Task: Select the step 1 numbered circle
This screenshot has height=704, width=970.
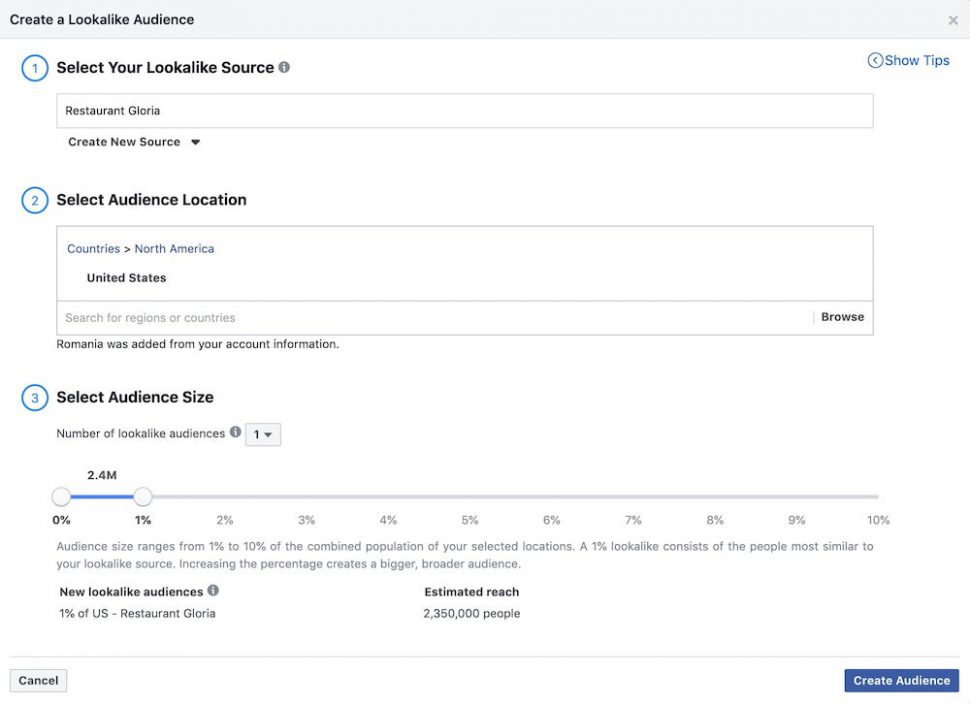Action: click(34, 67)
